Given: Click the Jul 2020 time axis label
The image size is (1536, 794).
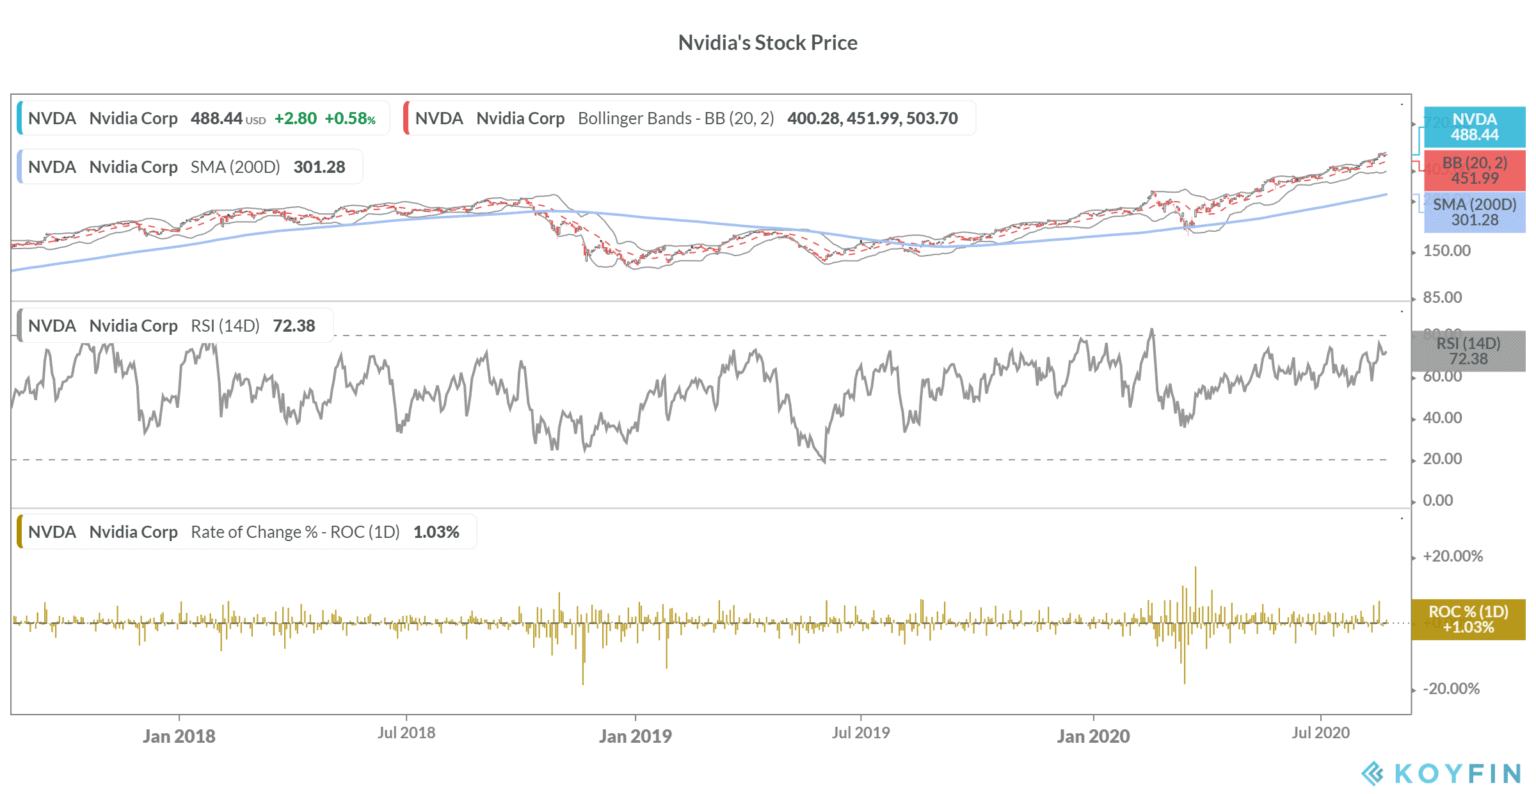Looking at the screenshot, I should click(1321, 732).
